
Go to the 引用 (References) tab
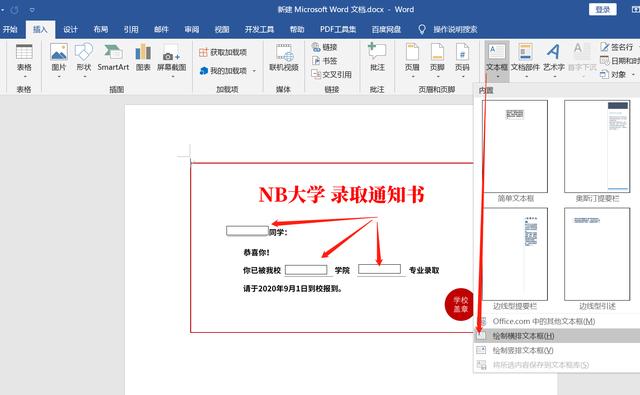(131, 29)
